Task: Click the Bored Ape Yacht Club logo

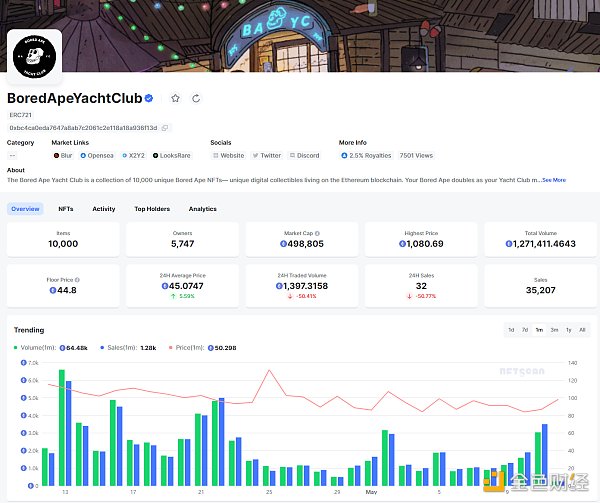Action: [x=35, y=57]
